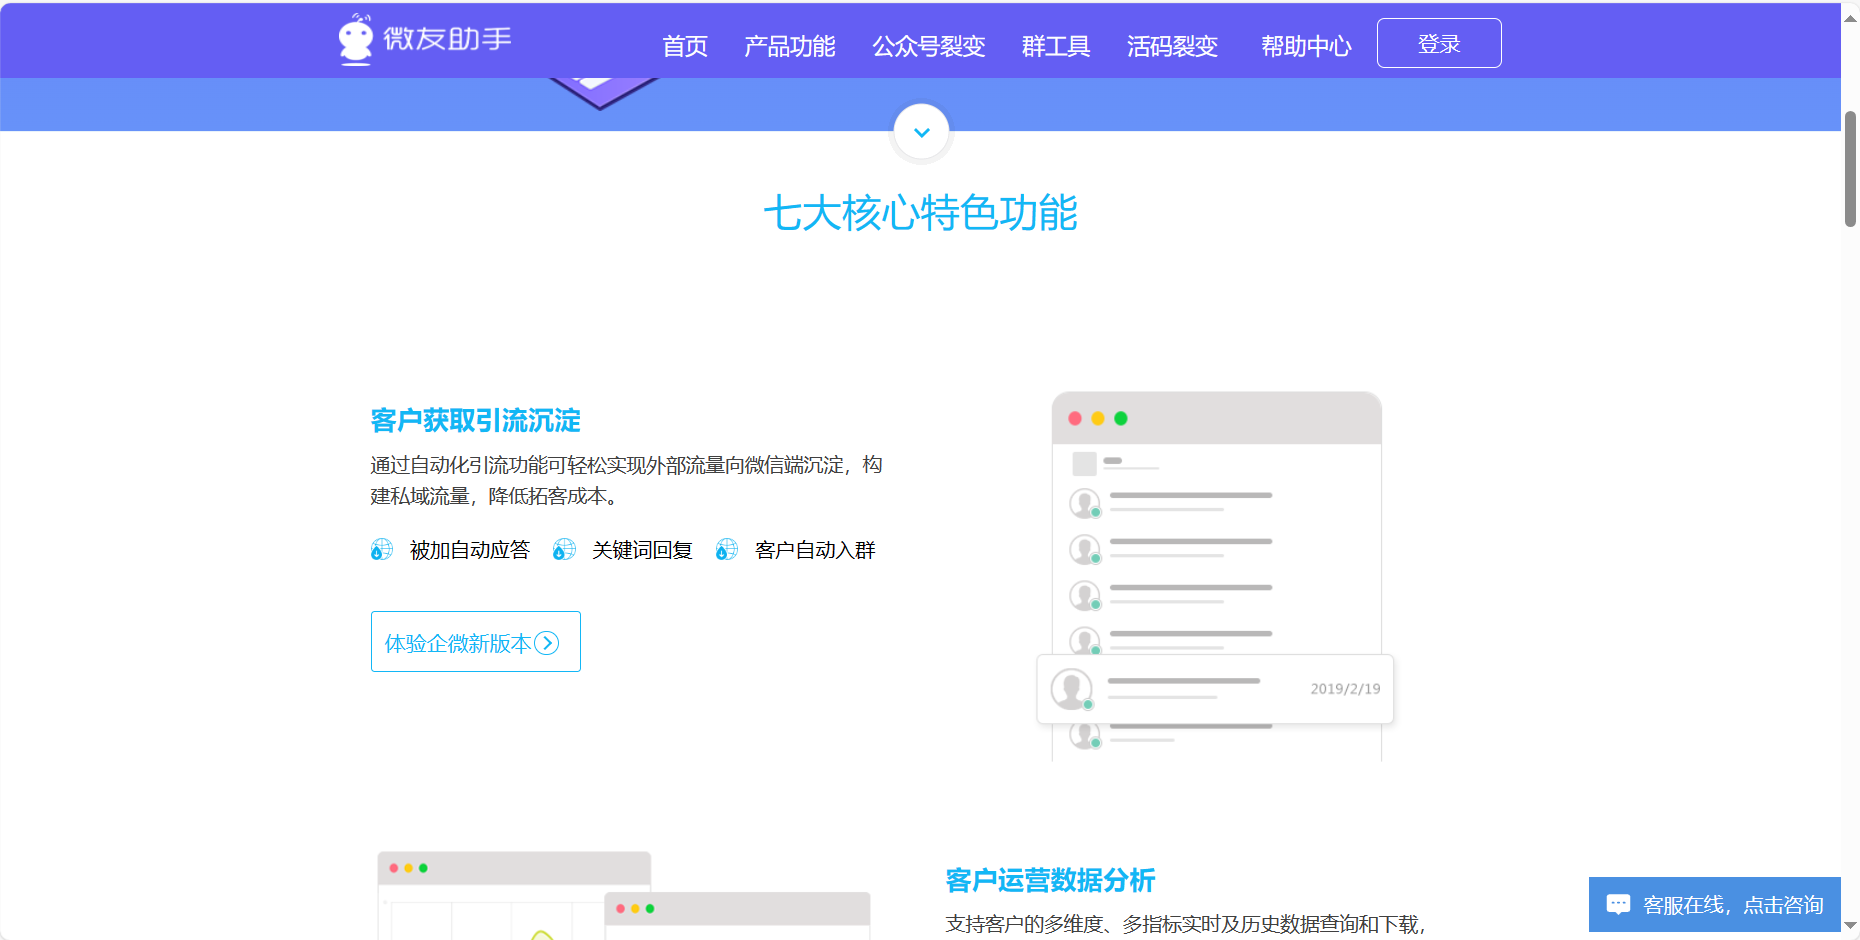Screen dimensions: 1860x940
Task: Click the top avatar icon in the chat list mockup
Action: pos(1085,503)
